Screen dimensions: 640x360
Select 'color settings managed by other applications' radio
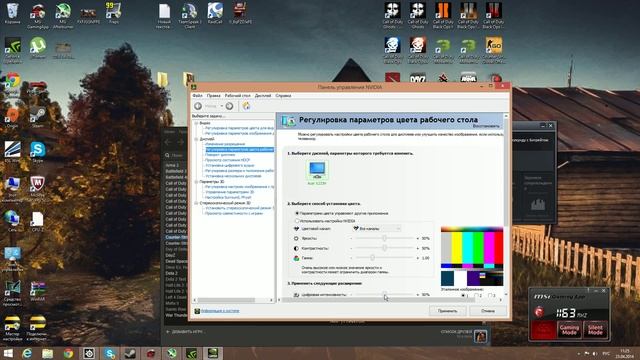click(x=297, y=213)
